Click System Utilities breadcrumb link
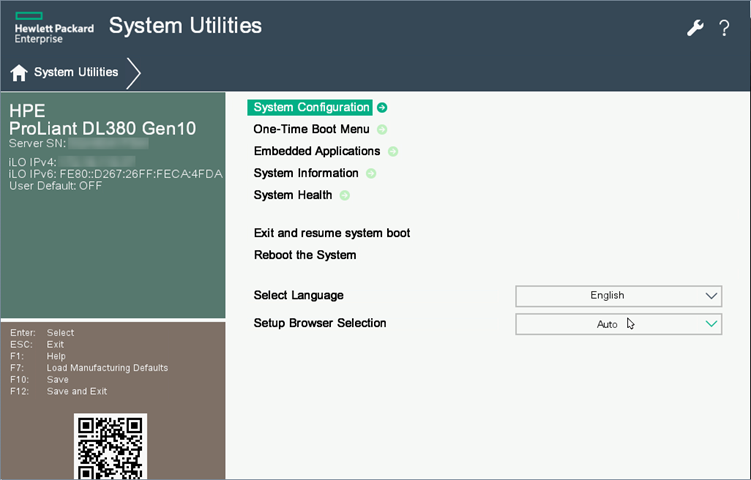The height and width of the screenshot is (480, 751). 76,72
